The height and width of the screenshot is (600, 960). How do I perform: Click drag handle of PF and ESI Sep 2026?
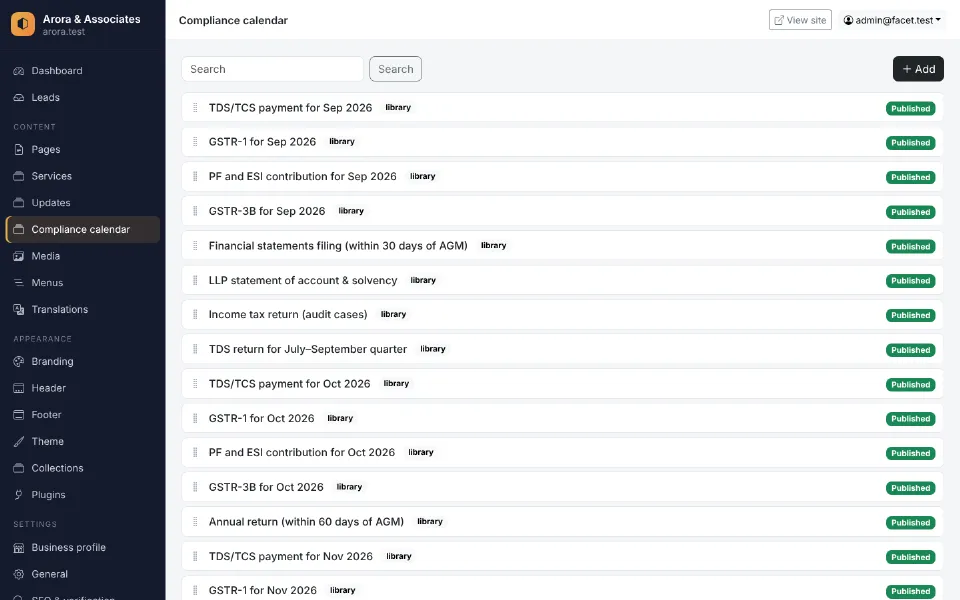click(x=195, y=176)
